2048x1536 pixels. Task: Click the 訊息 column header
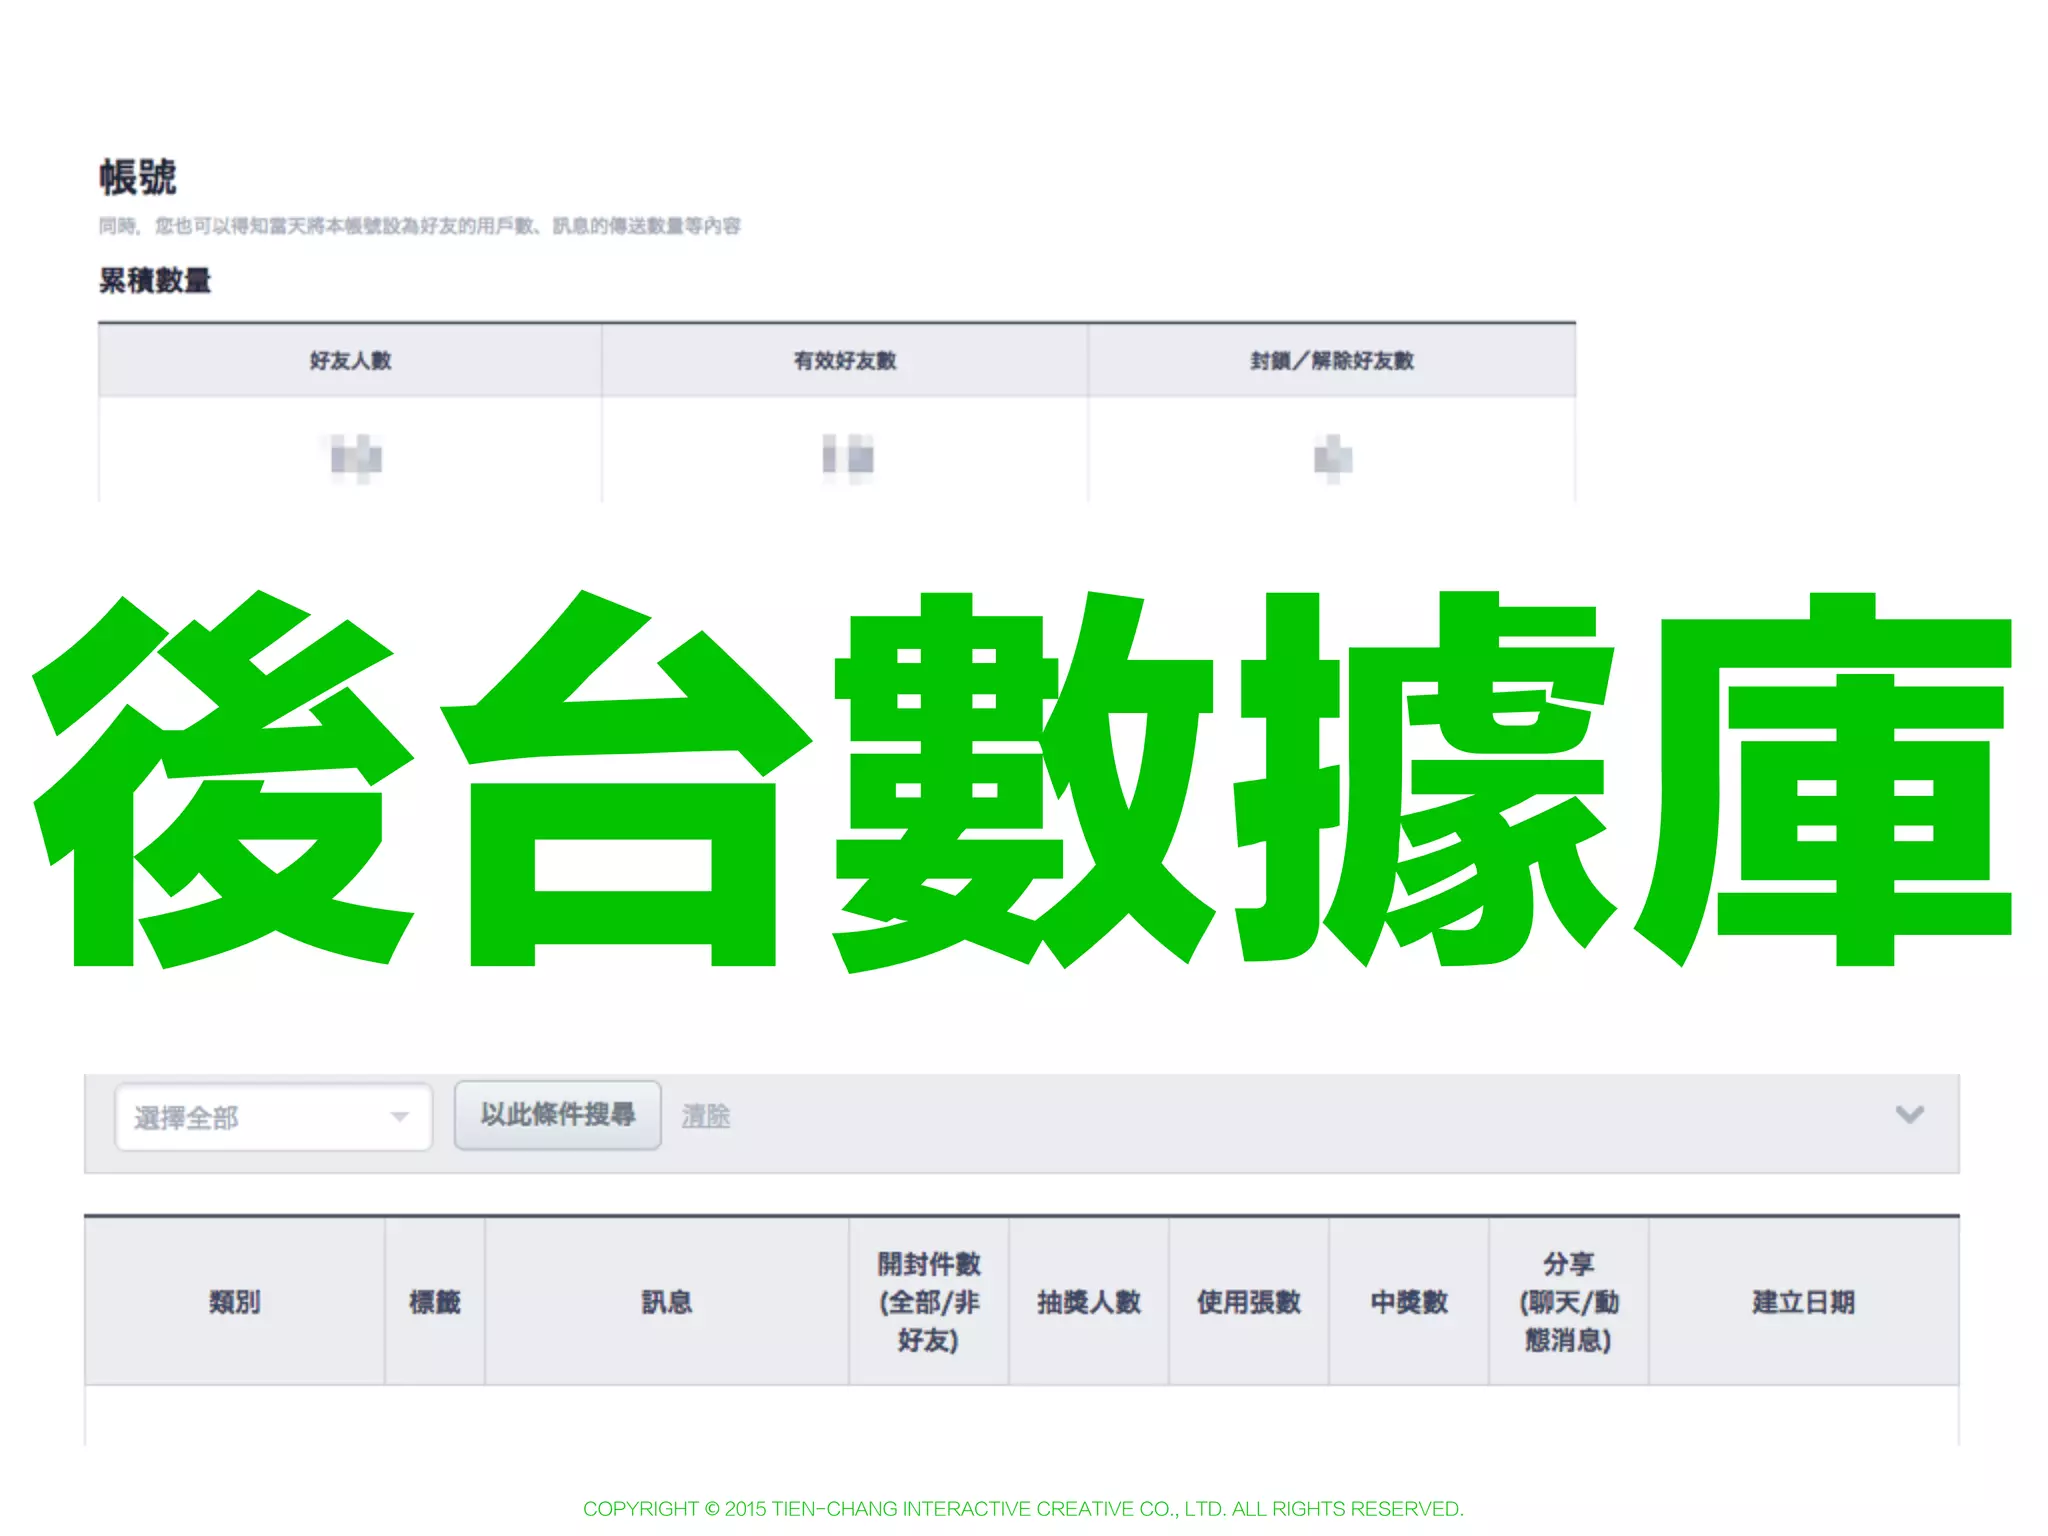click(667, 1301)
